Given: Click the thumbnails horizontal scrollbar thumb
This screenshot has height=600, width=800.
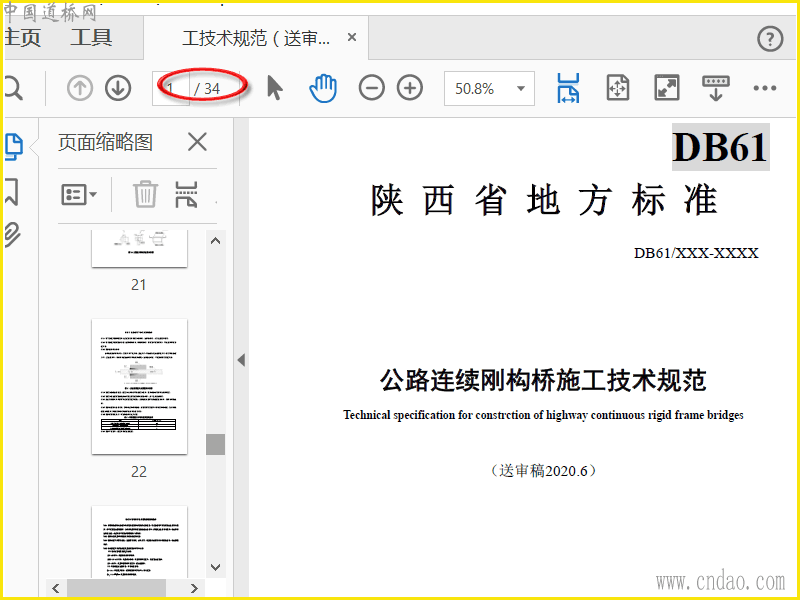Looking at the screenshot, I should [116, 588].
